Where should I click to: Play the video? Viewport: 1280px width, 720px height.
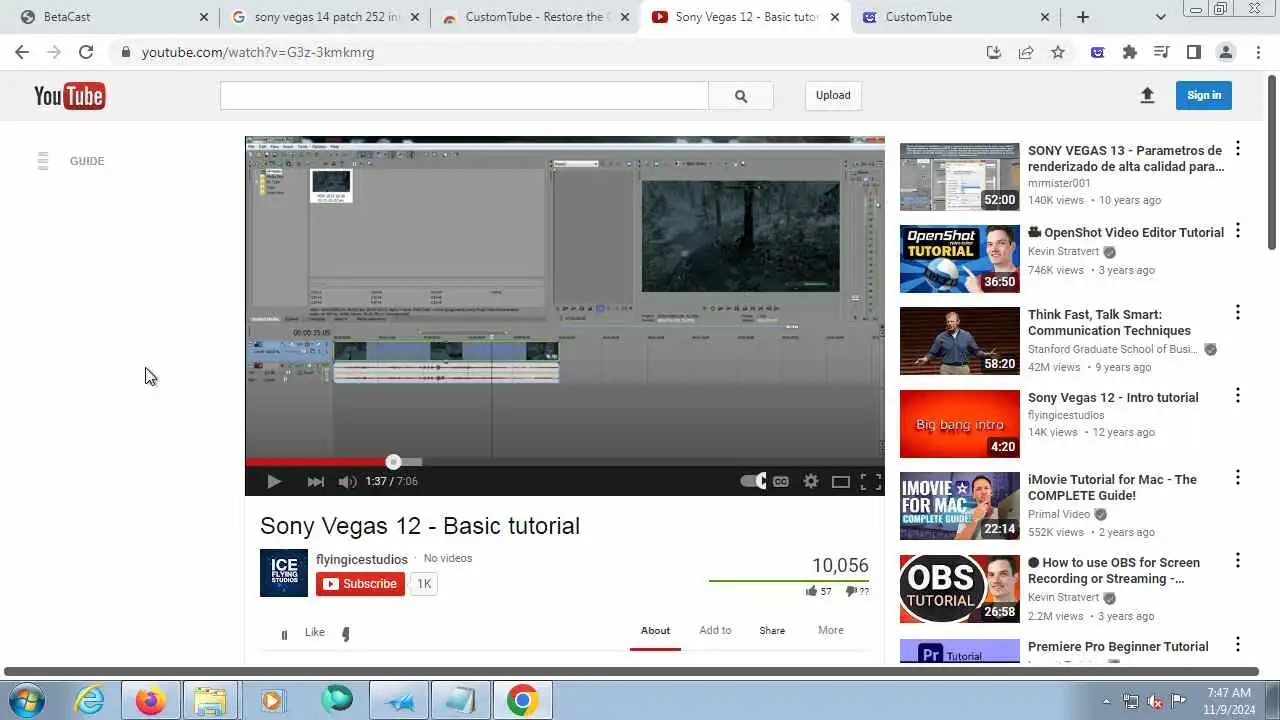coord(273,481)
